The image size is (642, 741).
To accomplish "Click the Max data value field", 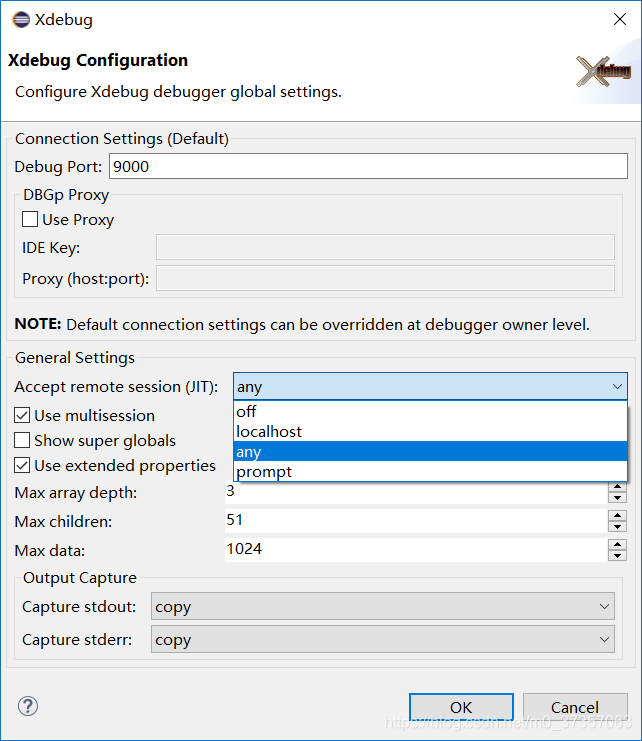I will [416, 550].
